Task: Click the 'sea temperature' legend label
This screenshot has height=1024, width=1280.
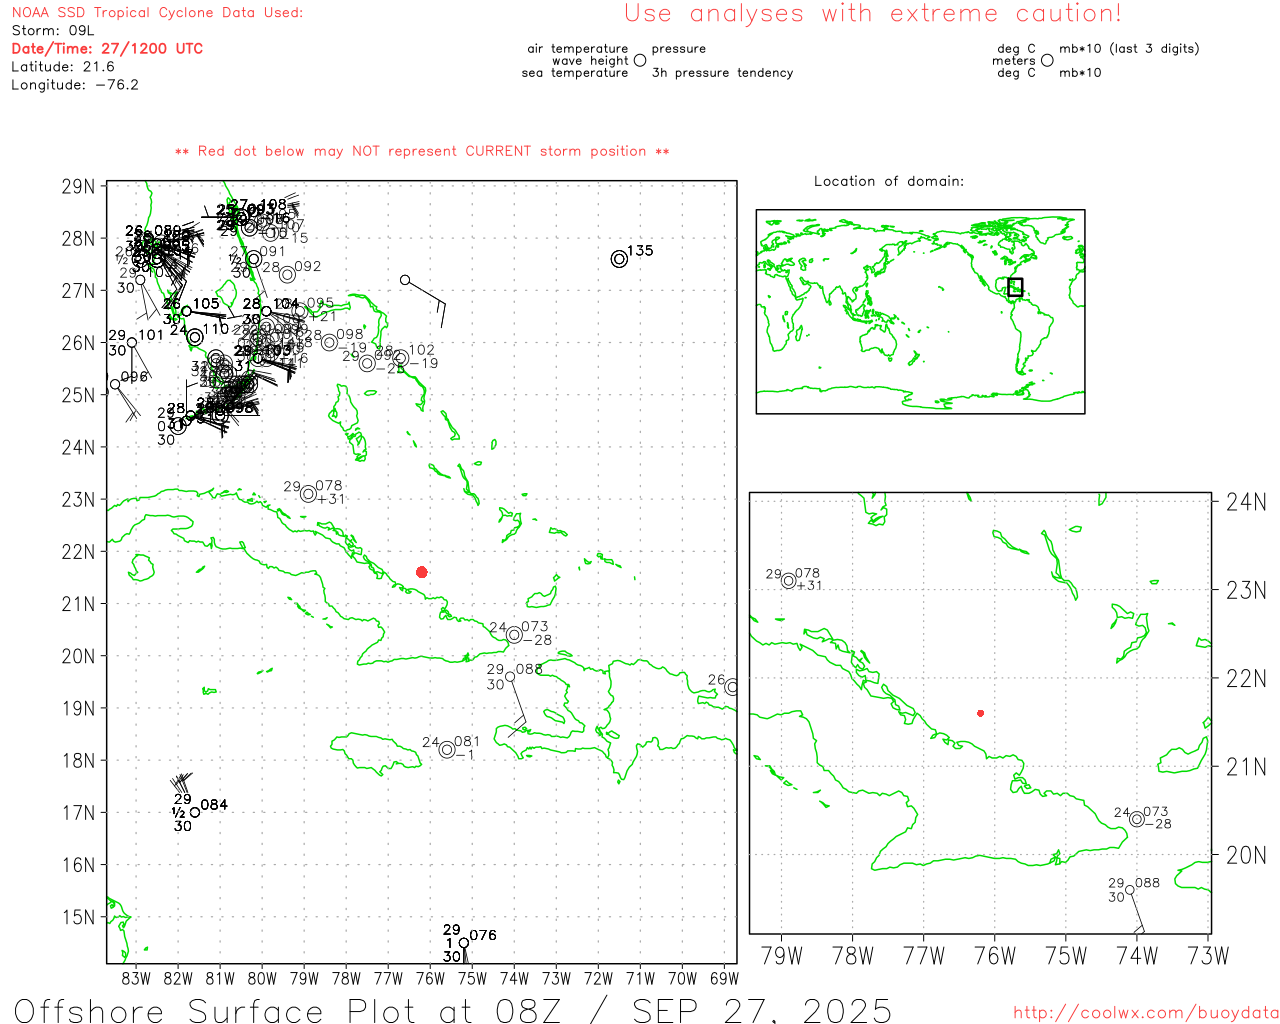Action: point(575,73)
